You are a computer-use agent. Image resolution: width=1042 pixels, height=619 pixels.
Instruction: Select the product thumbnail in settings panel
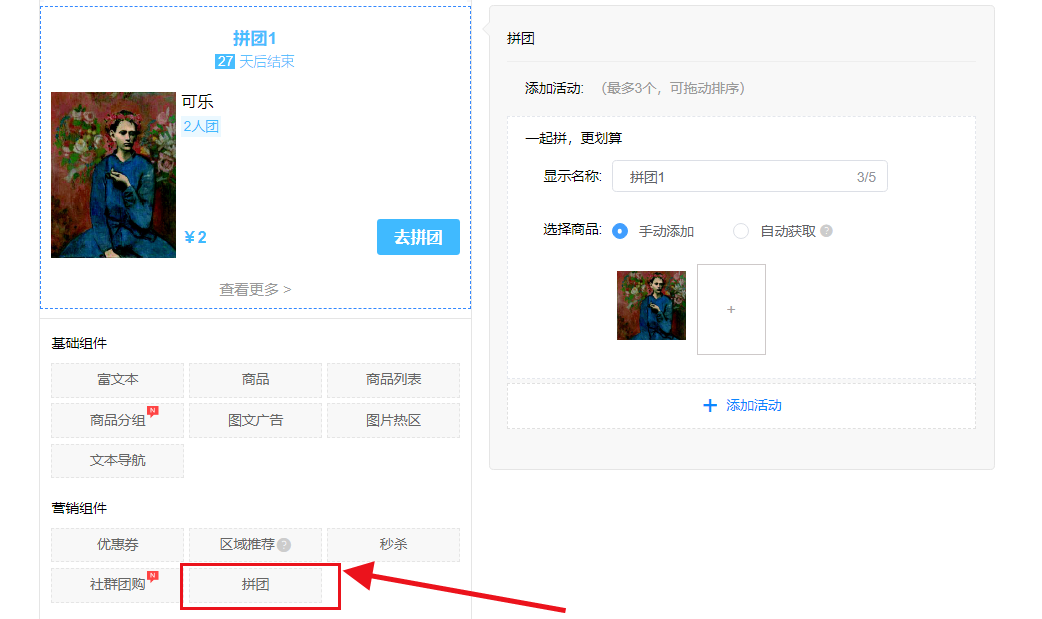[651, 305]
